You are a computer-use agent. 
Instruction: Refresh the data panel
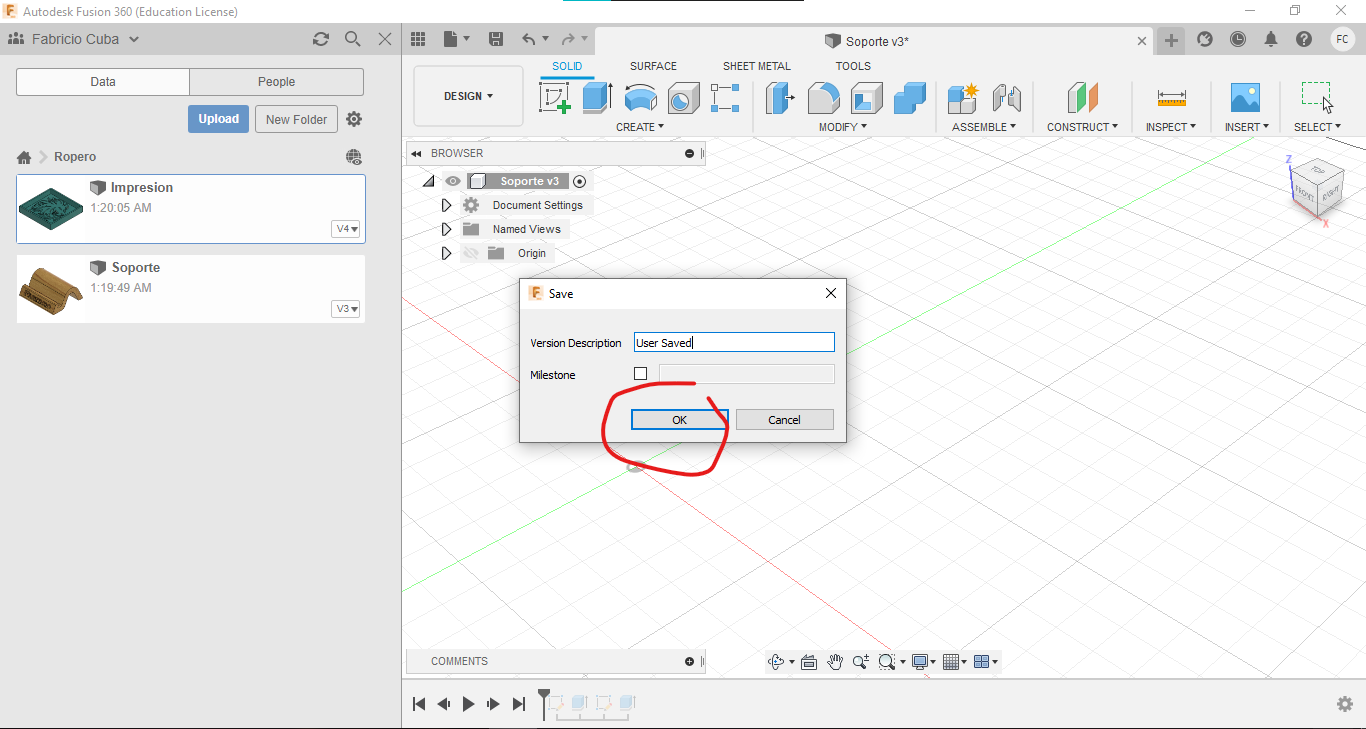pos(321,39)
